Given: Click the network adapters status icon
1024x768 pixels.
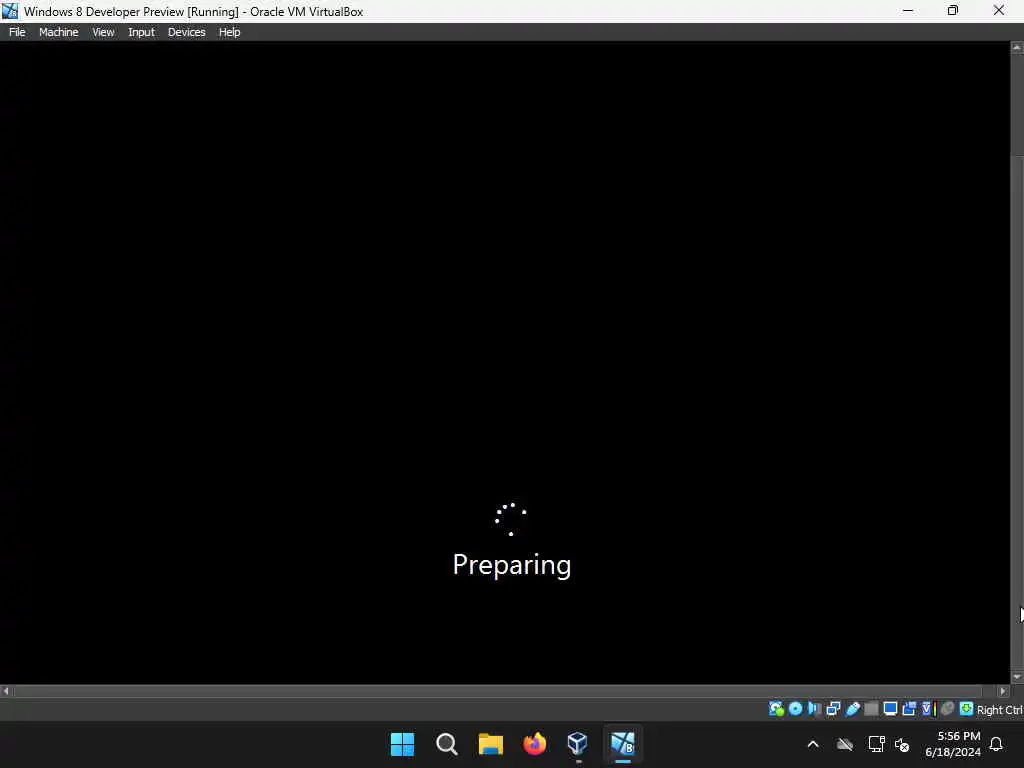Looking at the screenshot, I should (833, 709).
